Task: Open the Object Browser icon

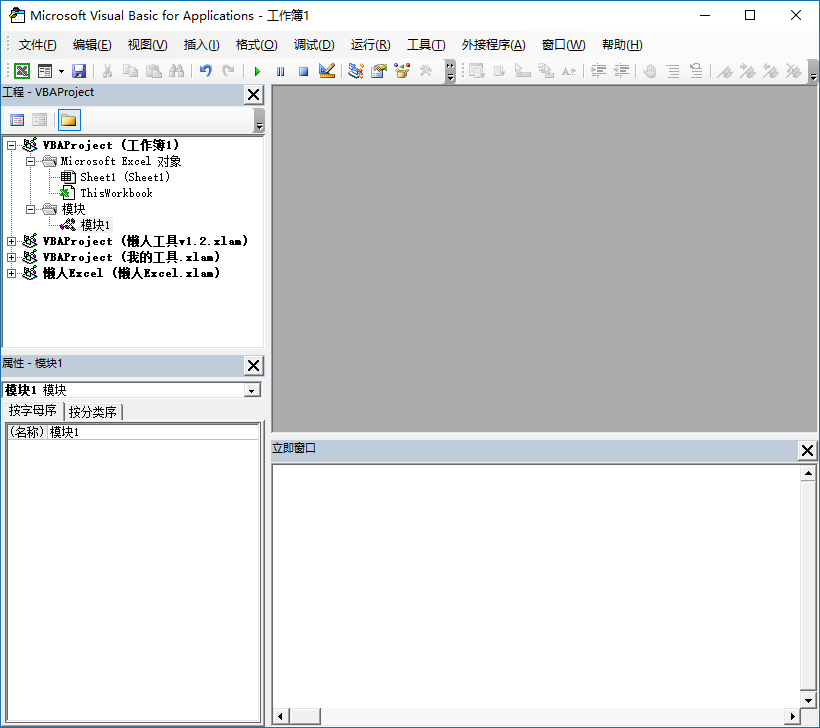Action: click(x=401, y=70)
